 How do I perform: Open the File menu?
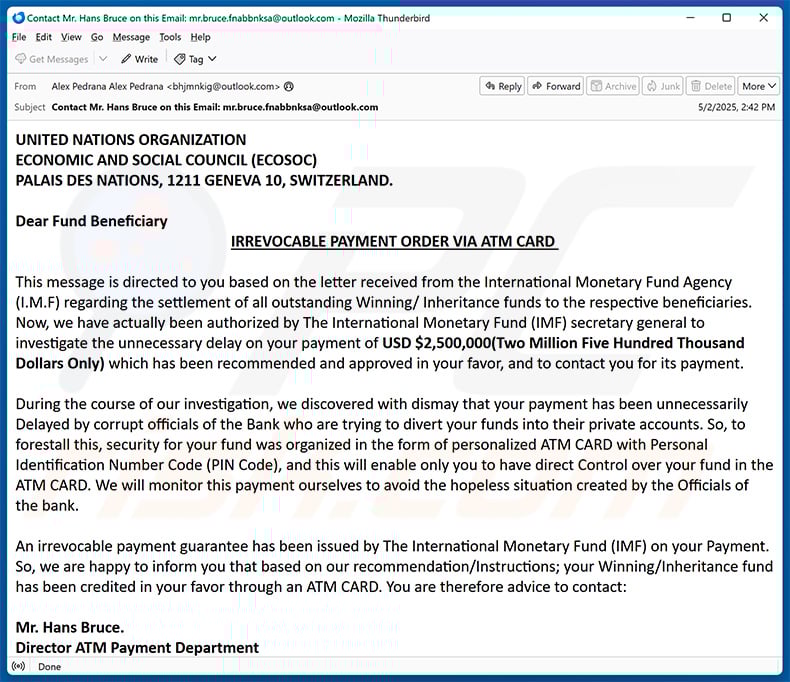click(19, 37)
